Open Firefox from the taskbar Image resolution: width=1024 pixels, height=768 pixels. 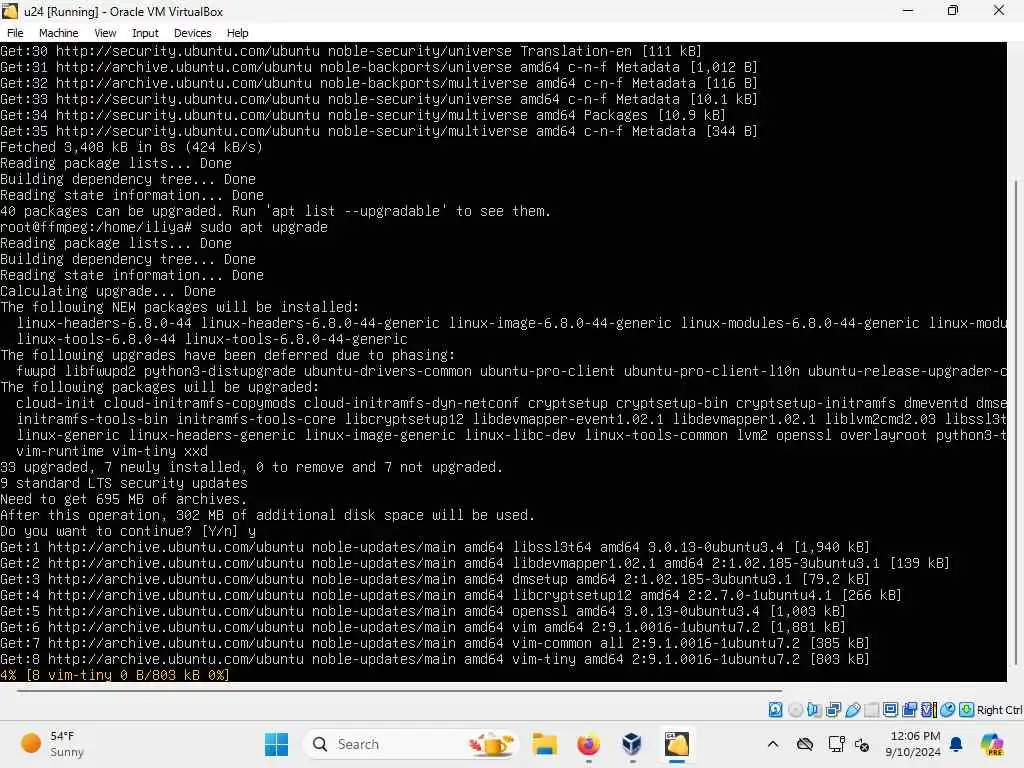588,744
